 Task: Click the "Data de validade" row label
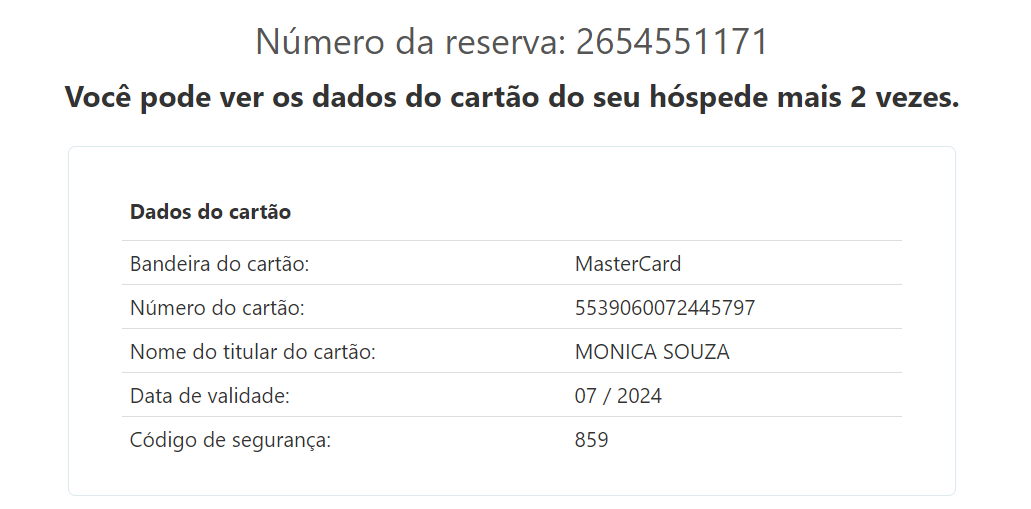point(209,396)
